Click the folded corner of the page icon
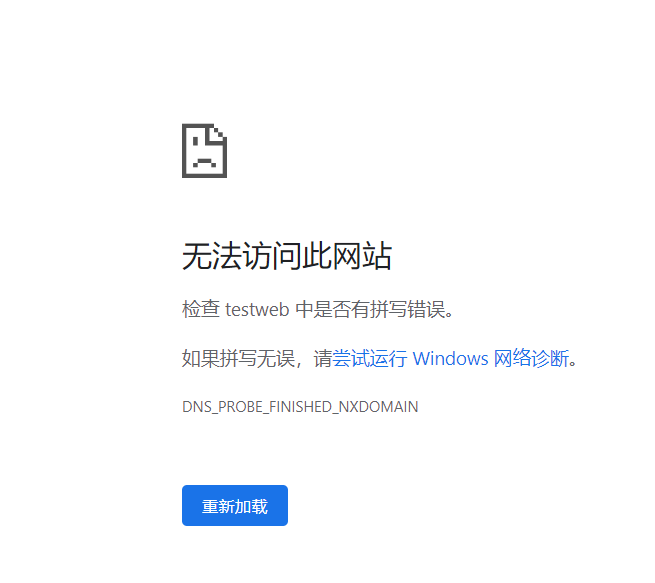The height and width of the screenshot is (583, 655). (x=220, y=134)
